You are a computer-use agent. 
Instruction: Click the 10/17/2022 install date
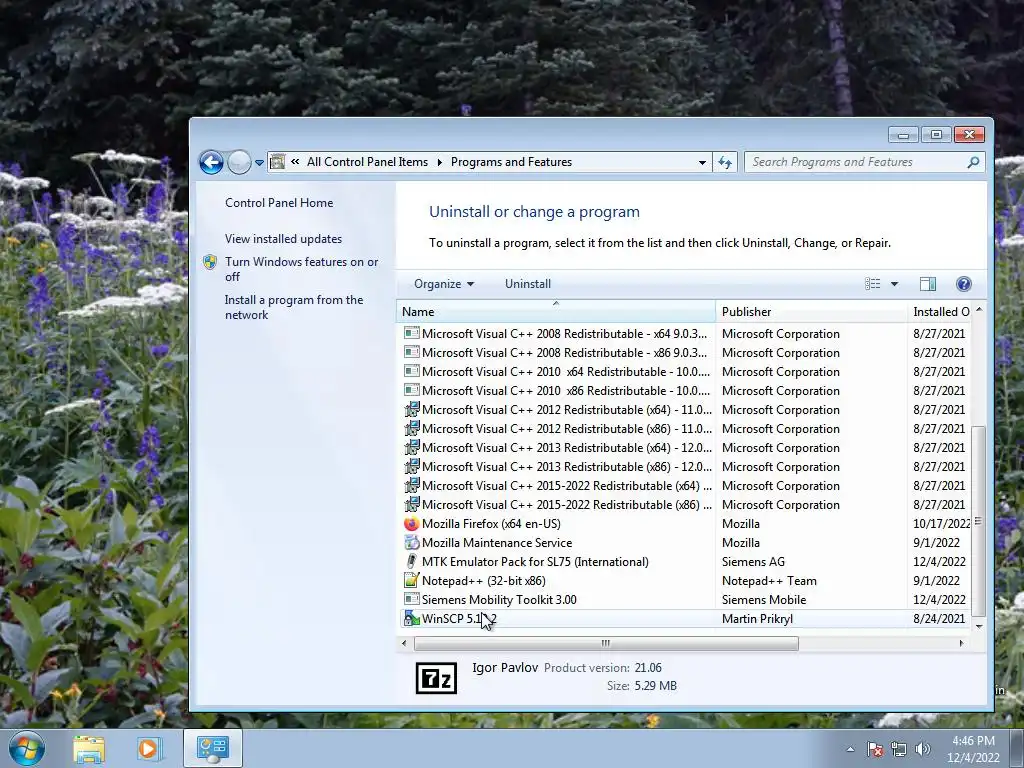942,524
